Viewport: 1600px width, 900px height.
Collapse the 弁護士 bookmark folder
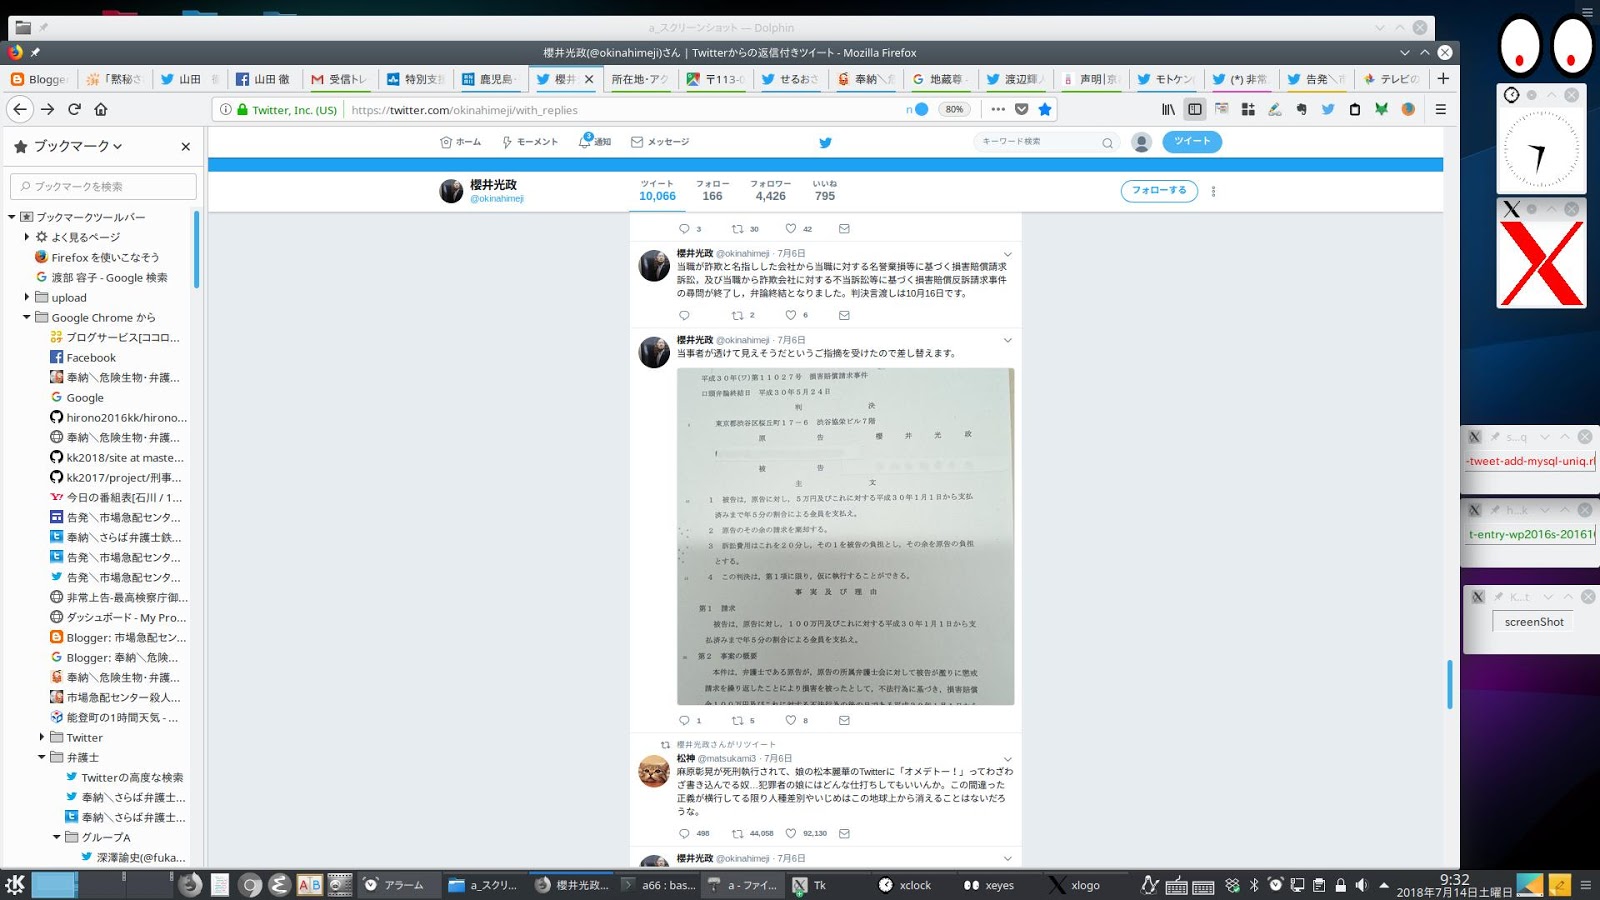(x=42, y=757)
